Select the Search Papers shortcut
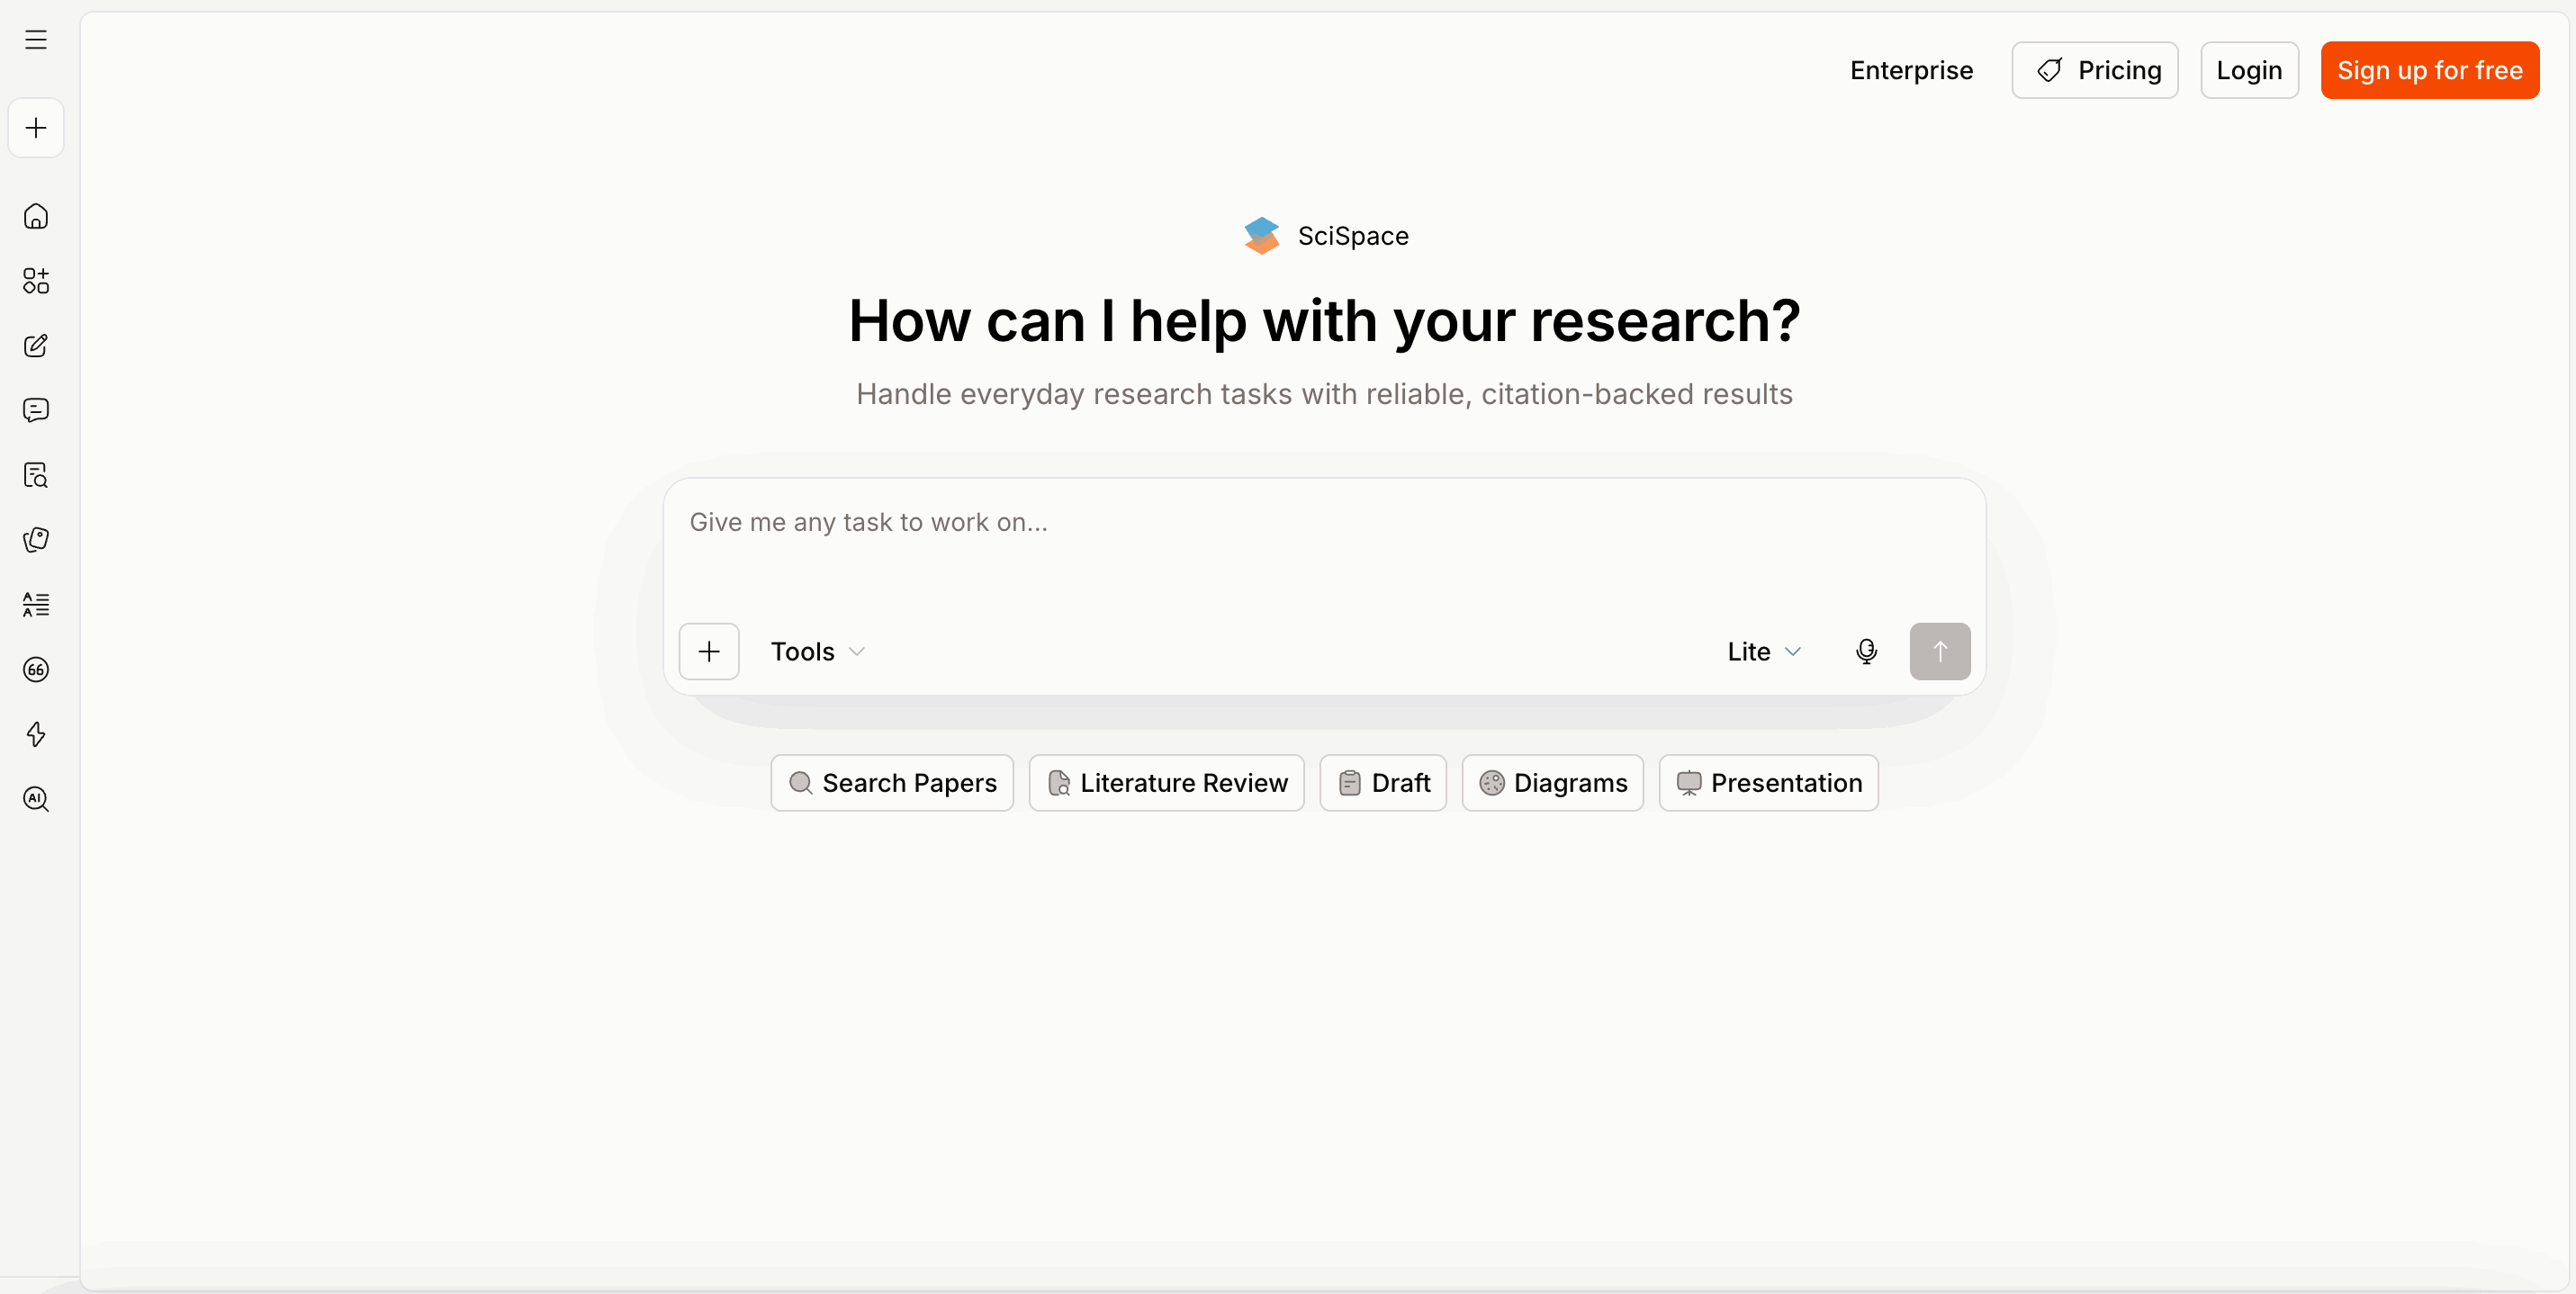The width and height of the screenshot is (2576, 1294). (x=892, y=783)
